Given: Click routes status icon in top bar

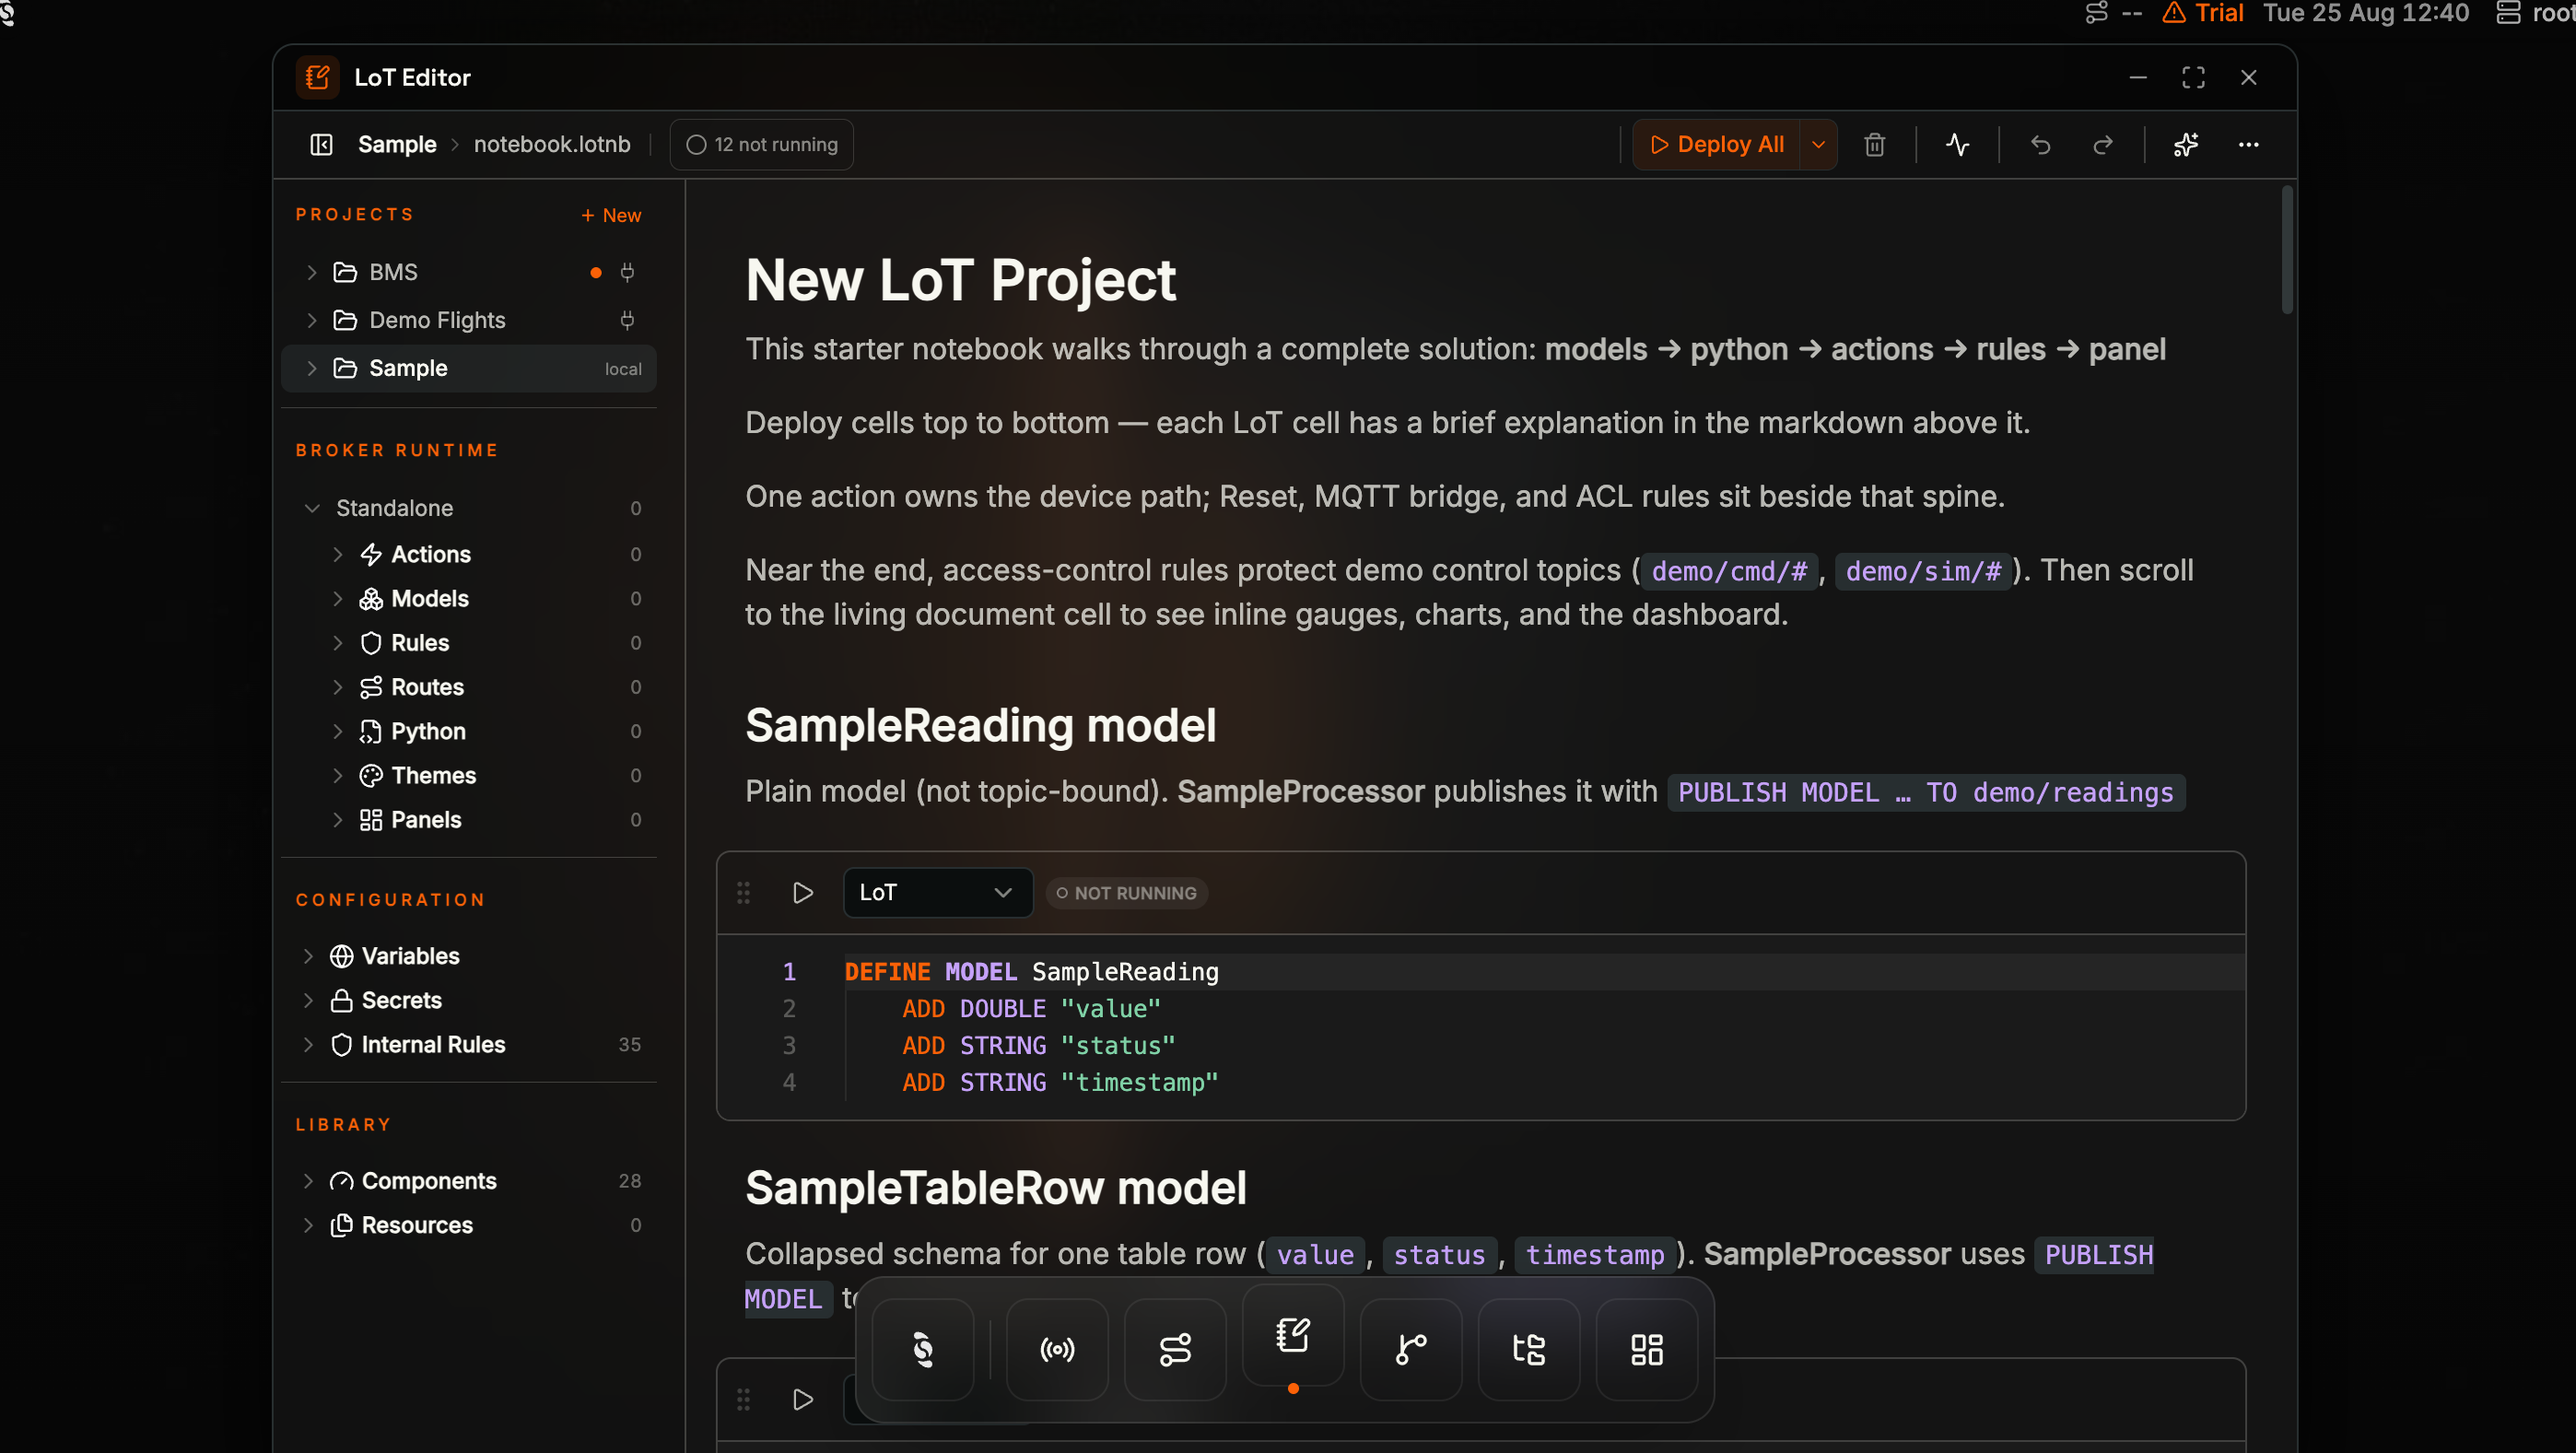Looking at the screenshot, I should [x=2097, y=13].
